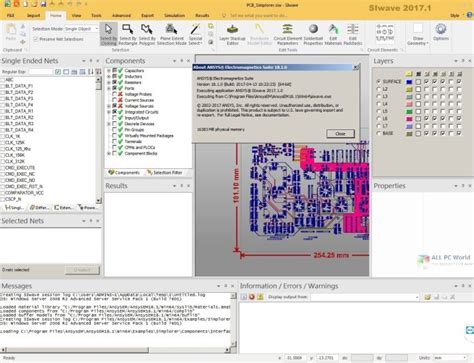Click the first filter icon in Information panel
The height and width of the screenshot is (363, 474).
244,297
